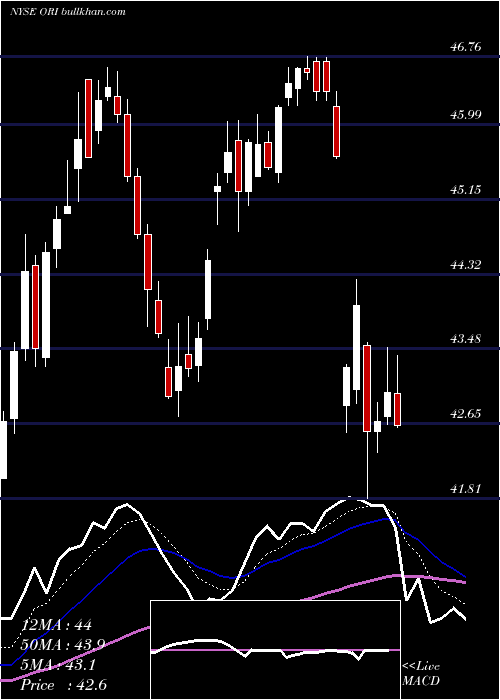Click the NYSE ORI bullkhan.com header text

[67, 11]
